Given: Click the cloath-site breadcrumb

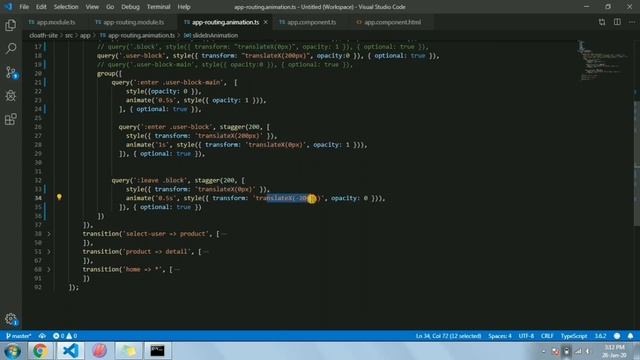Looking at the screenshot, I should (44, 36).
